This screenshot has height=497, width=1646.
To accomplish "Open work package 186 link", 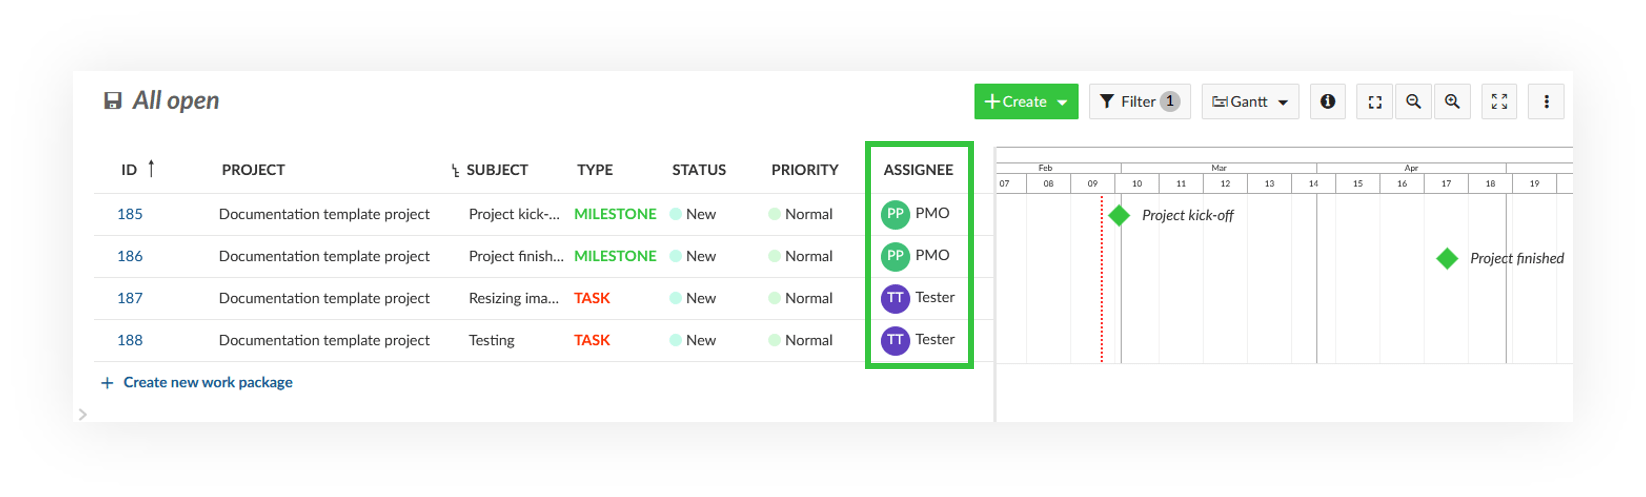I will [x=130, y=256].
